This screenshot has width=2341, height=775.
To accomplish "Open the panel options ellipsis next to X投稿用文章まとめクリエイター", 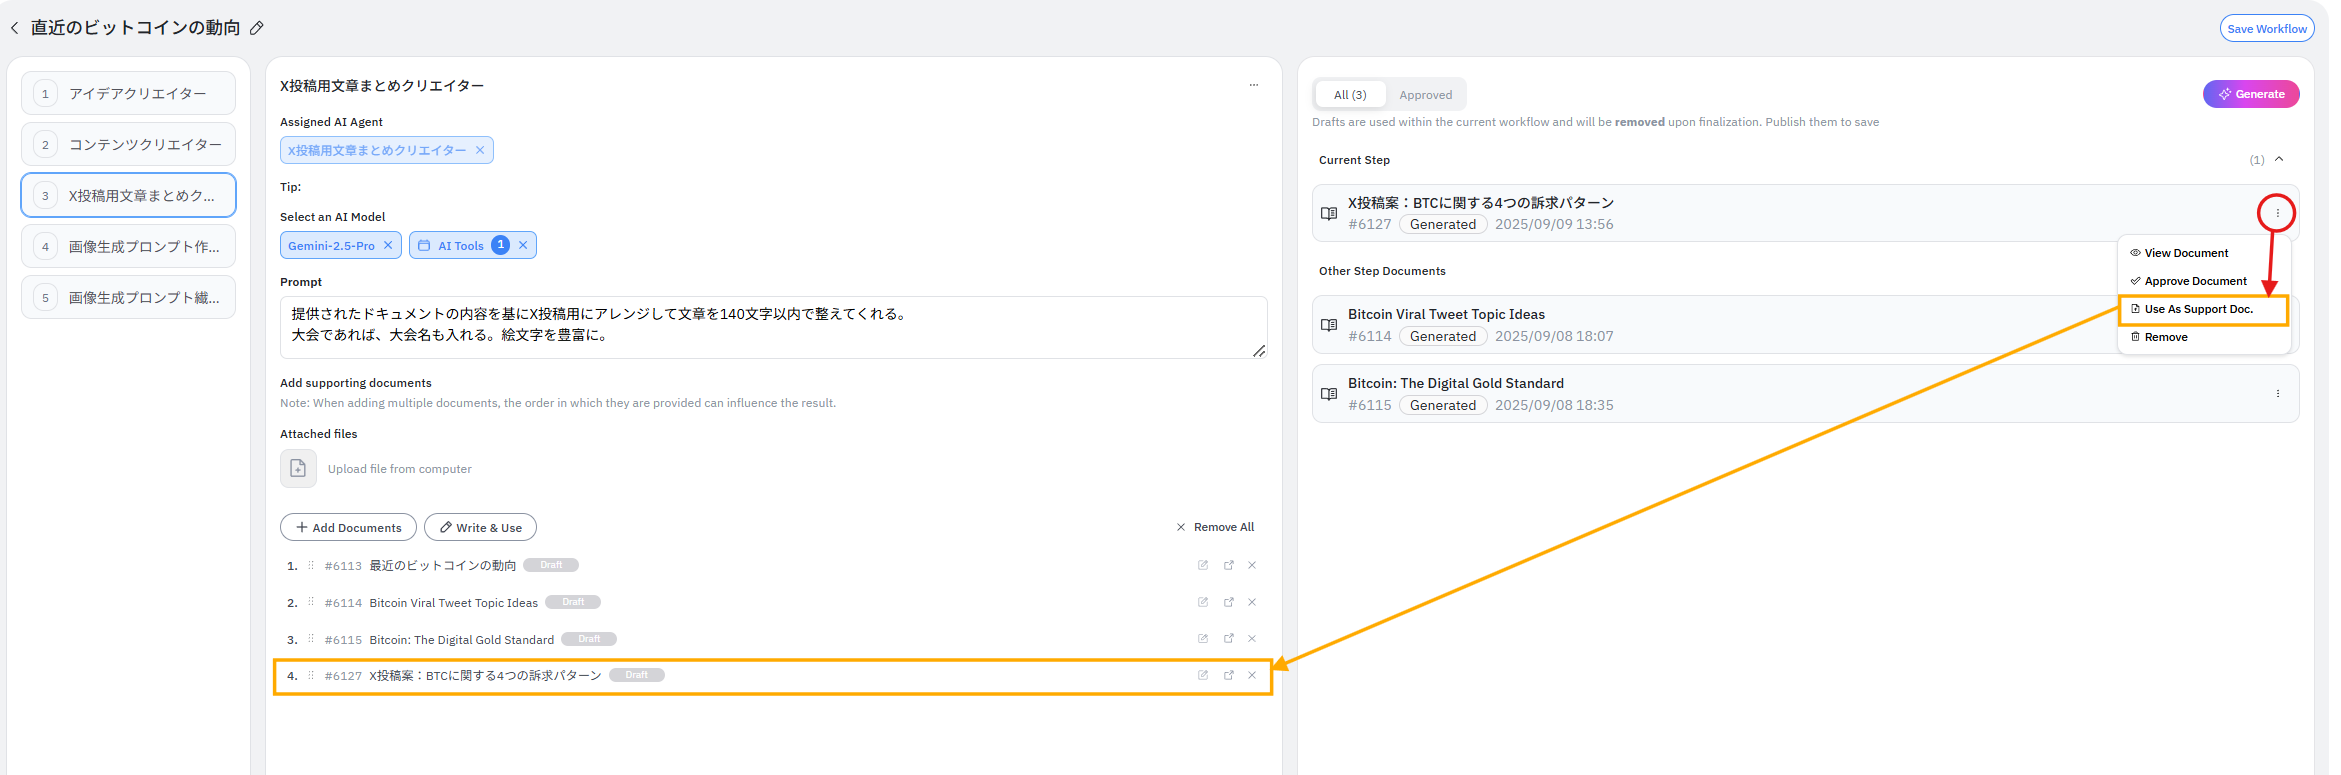I will (1253, 85).
